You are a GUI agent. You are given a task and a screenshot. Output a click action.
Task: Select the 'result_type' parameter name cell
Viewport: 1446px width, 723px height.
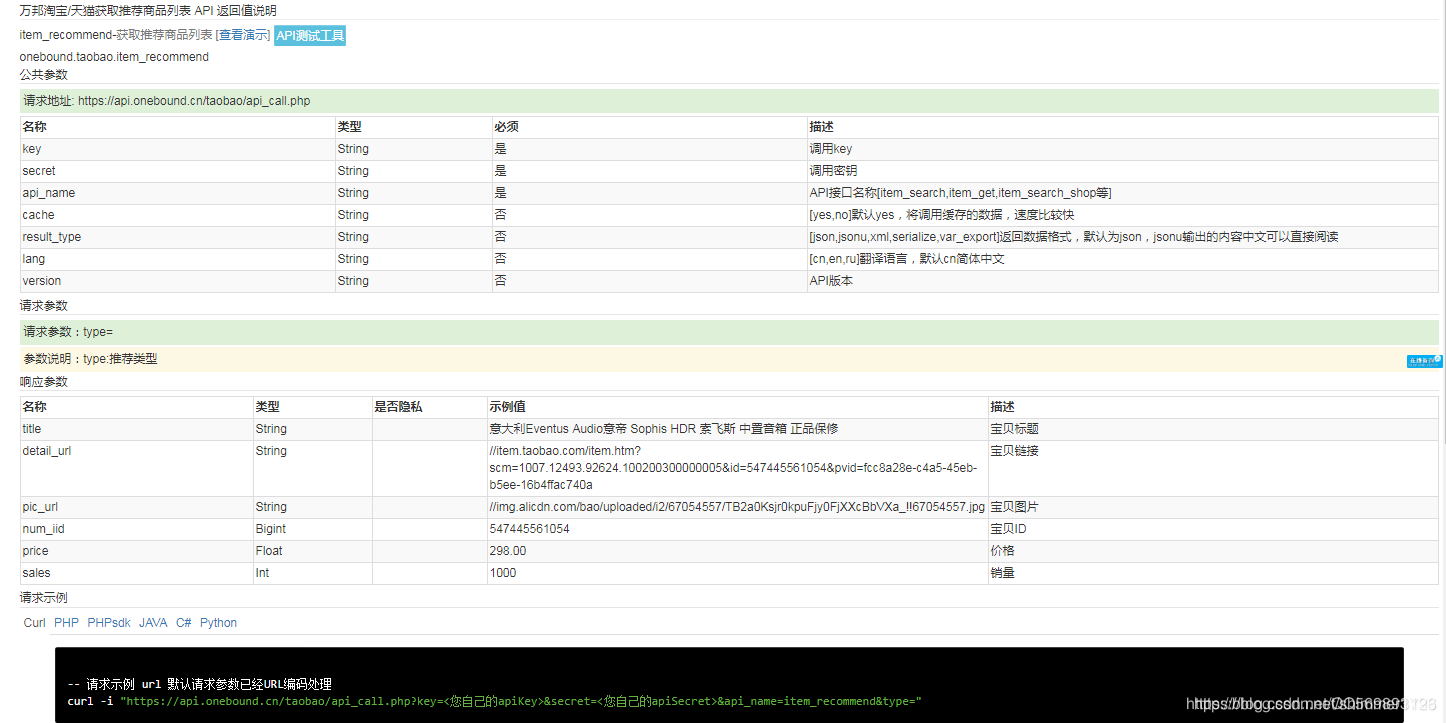pos(178,237)
